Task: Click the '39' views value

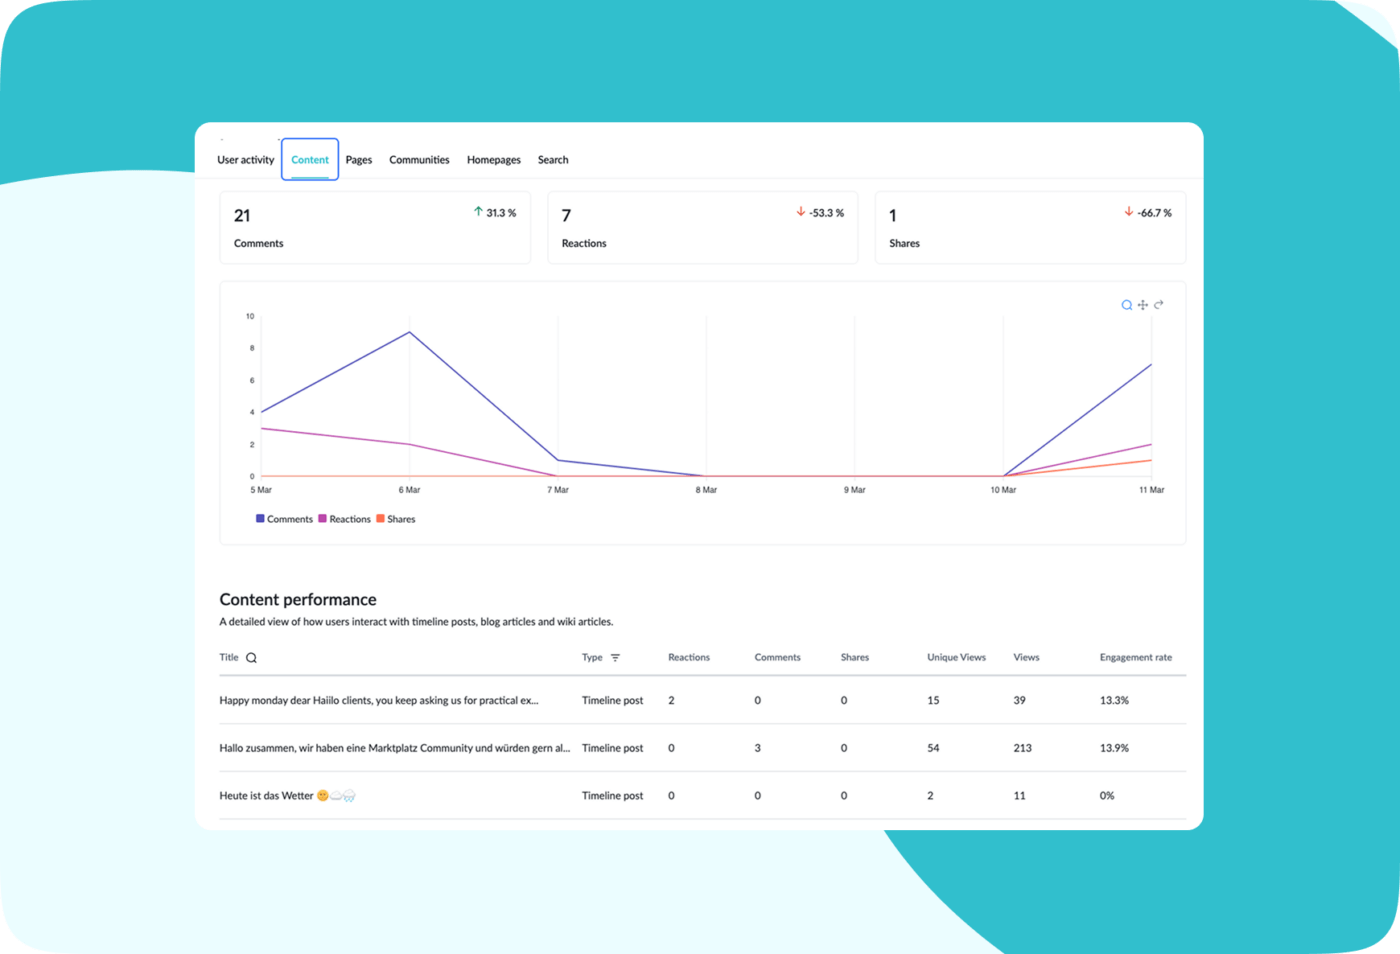Action: [1019, 701]
